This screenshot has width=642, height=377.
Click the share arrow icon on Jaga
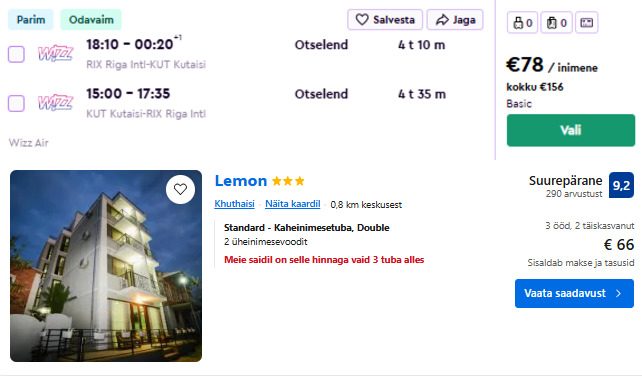coord(442,20)
